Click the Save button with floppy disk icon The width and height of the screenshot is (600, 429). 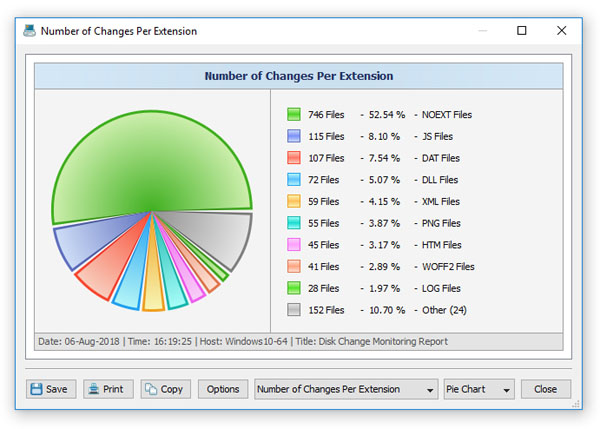[x=48, y=389]
